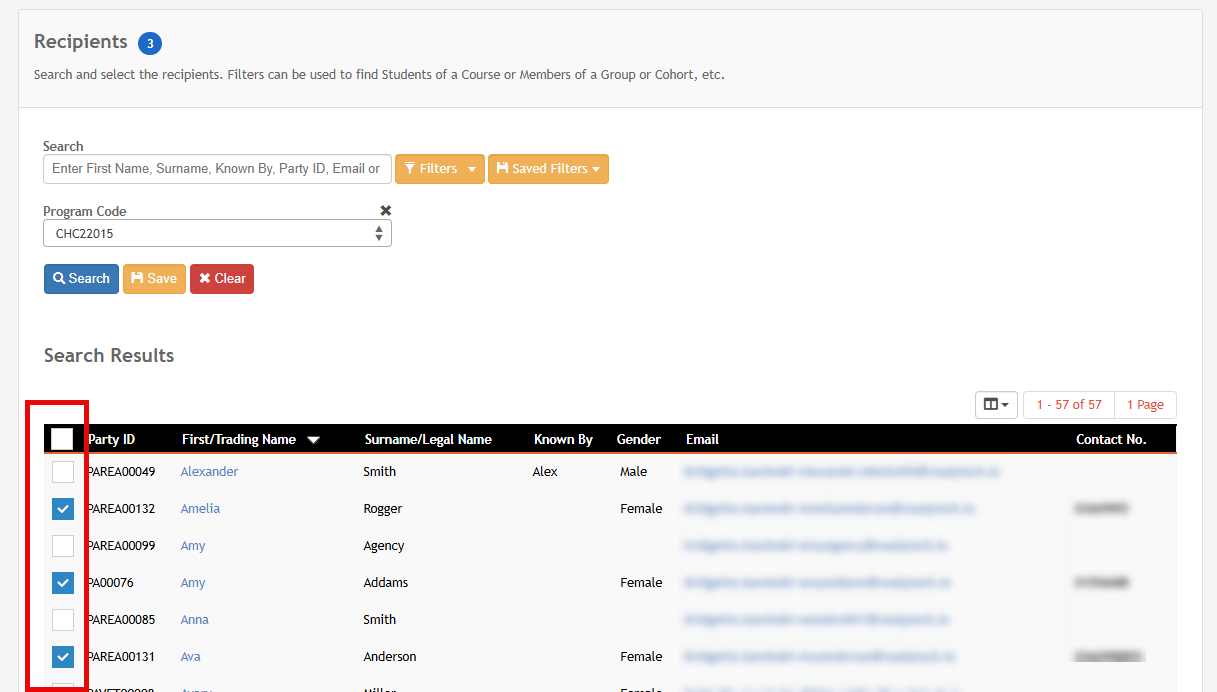The image size is (1217, 692).
Task: Check the box for Alexander Smith
Action: (x=62, y=472)
